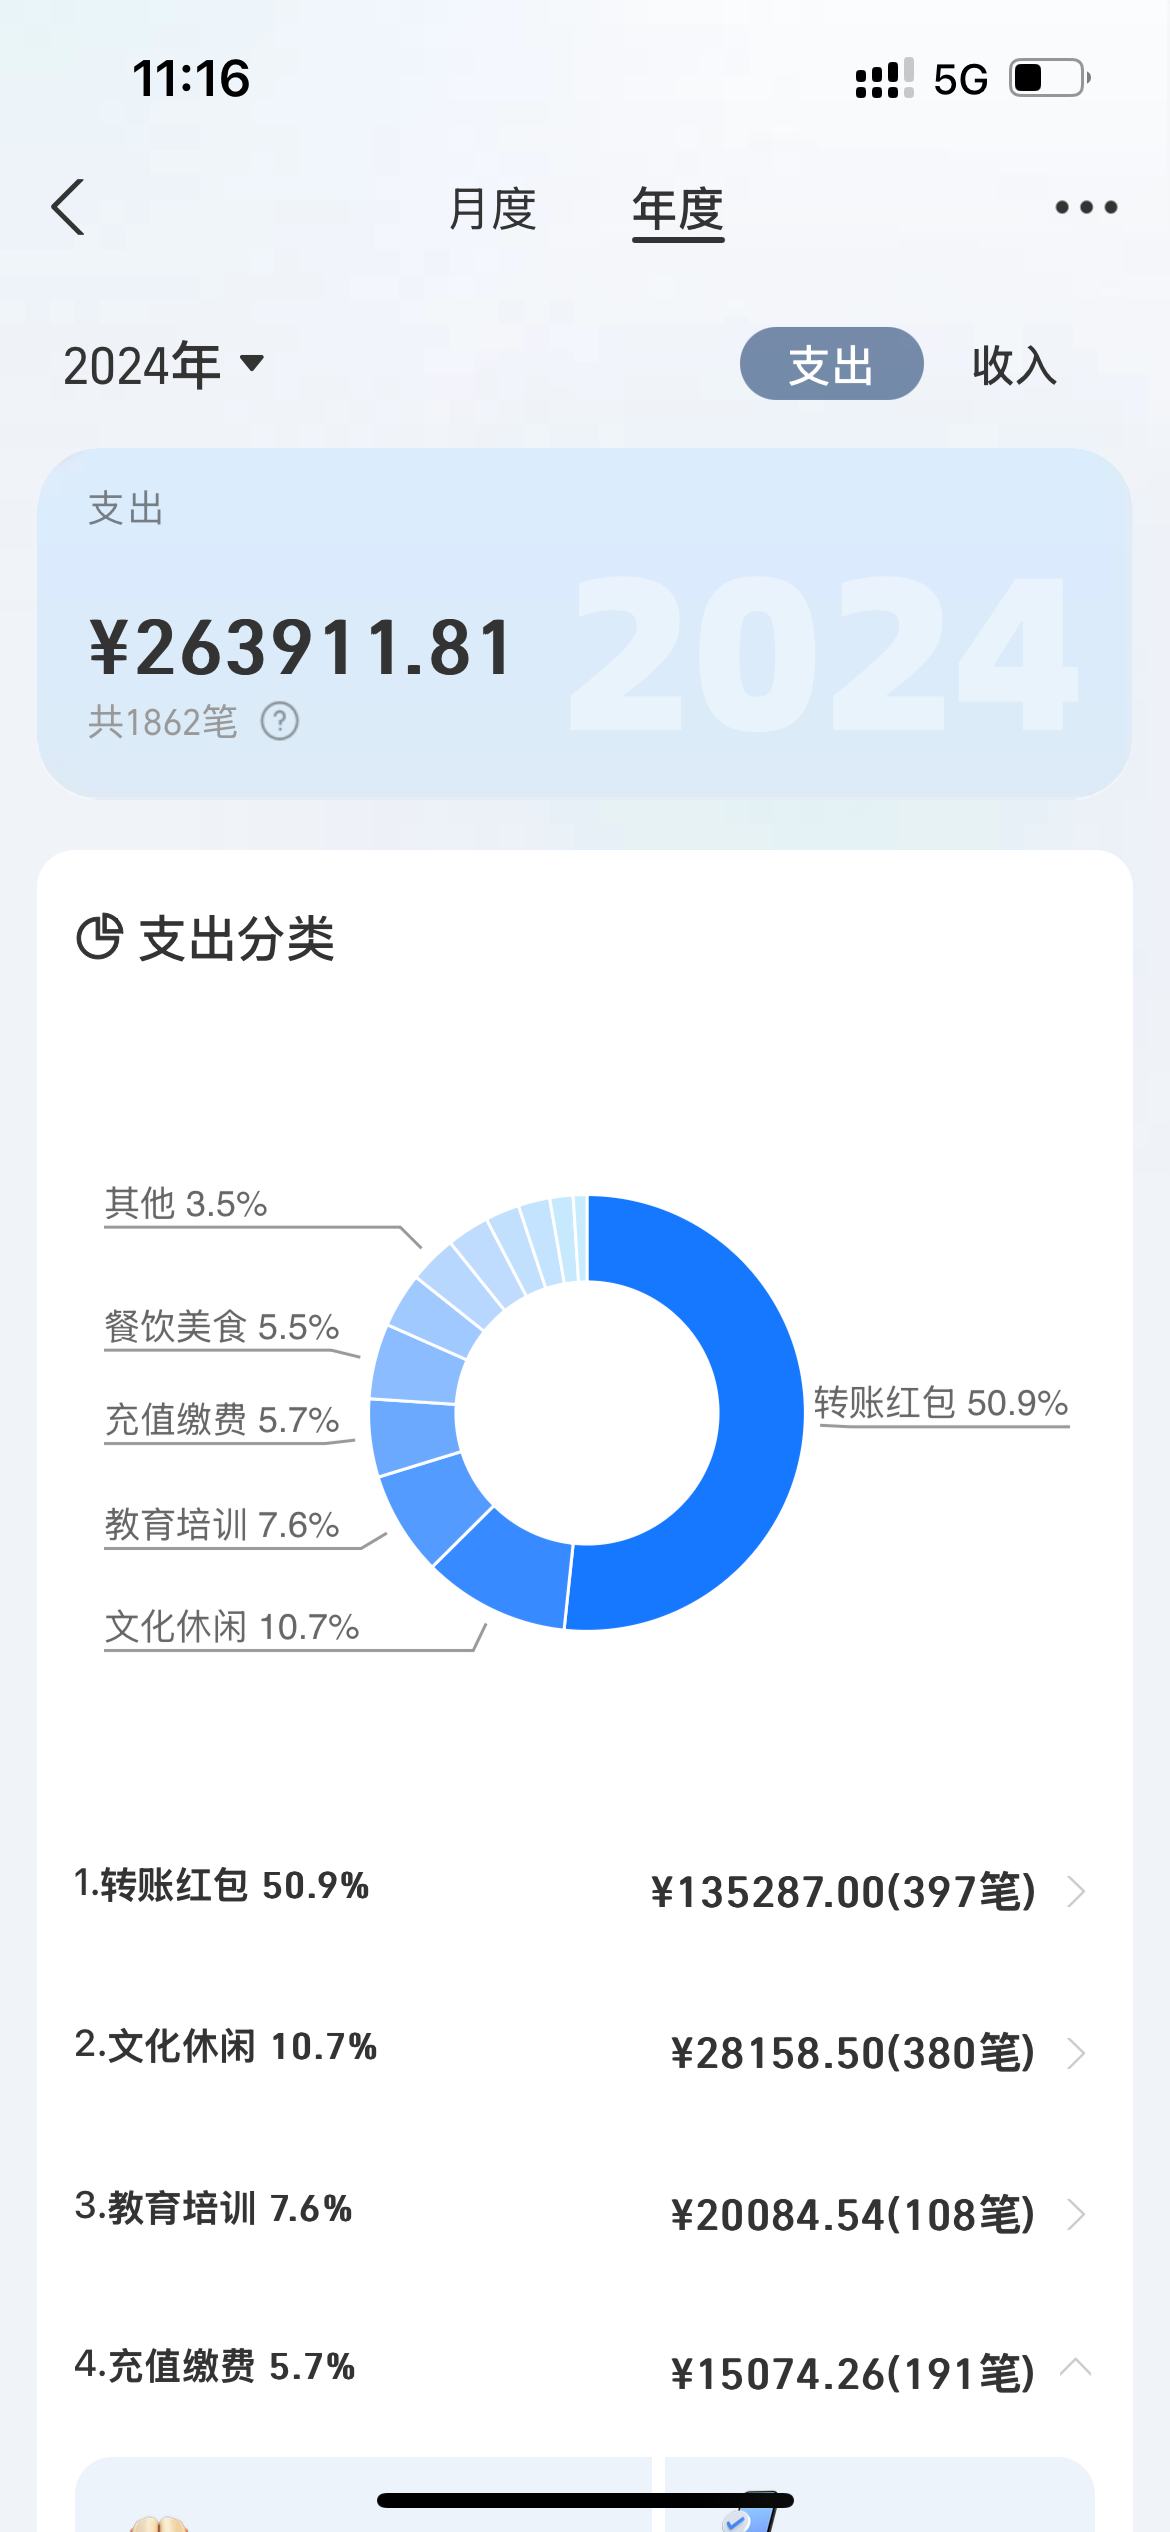Tap the pie chart icon beside 支出分类
This screenshot has height=2532, width=1170.
point(99,937)
